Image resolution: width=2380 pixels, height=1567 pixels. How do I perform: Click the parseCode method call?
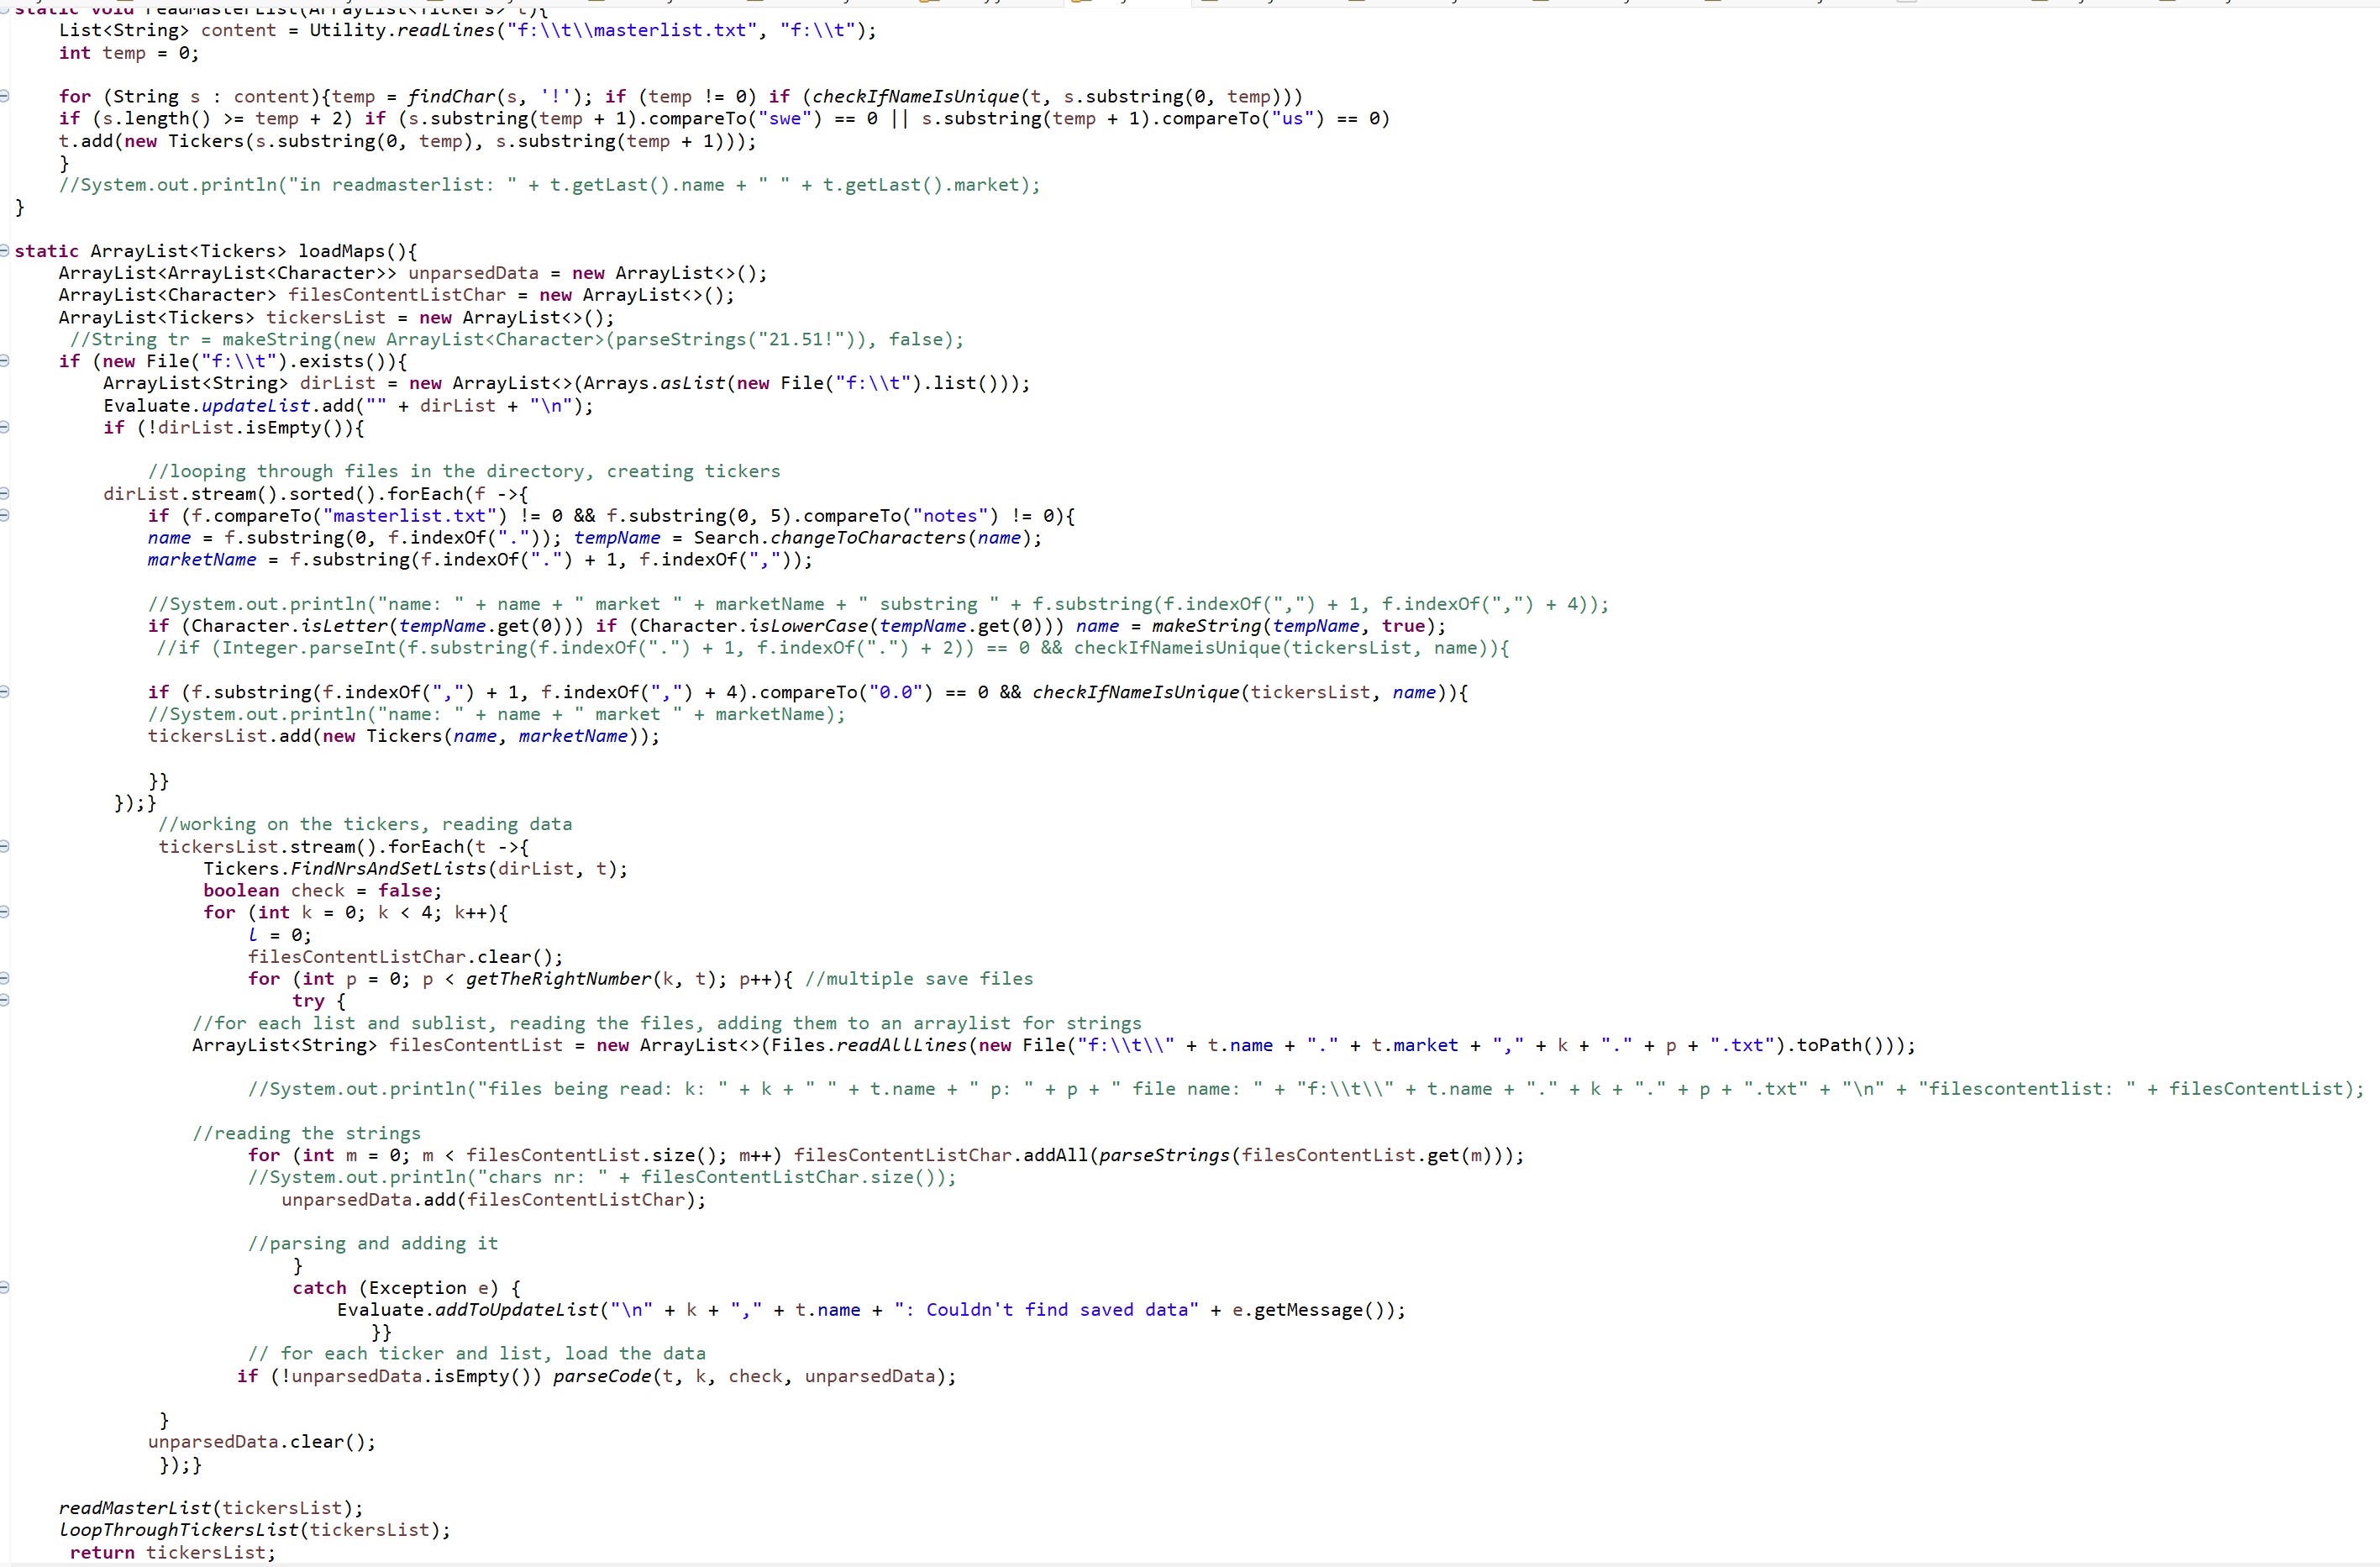(x=602, y=1376)
